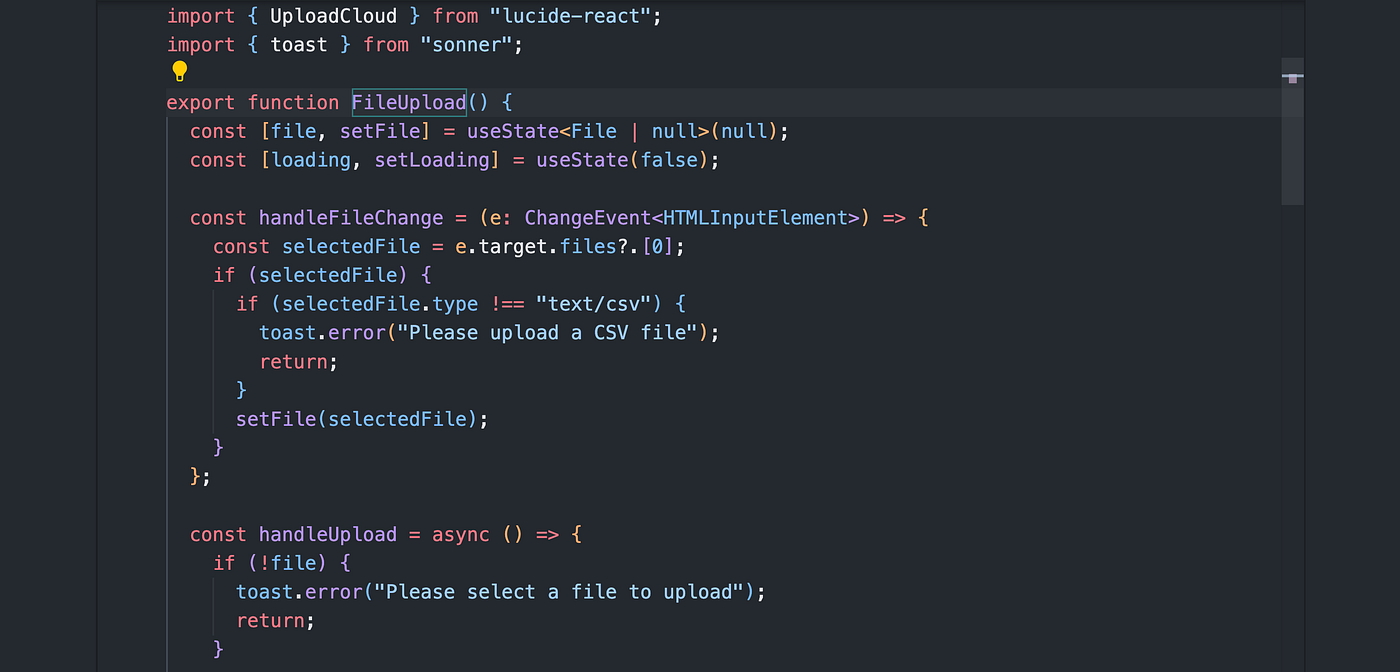Click the yellow lightbulb quick-fix icon
Viewport: 1400px width, 672px height.
[x=179, y=71]
